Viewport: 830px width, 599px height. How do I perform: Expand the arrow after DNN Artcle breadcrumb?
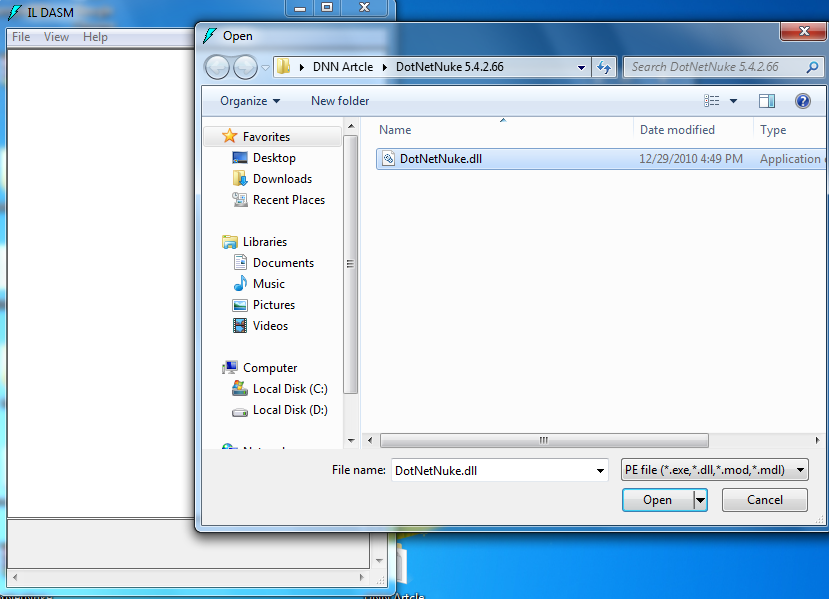385,67
